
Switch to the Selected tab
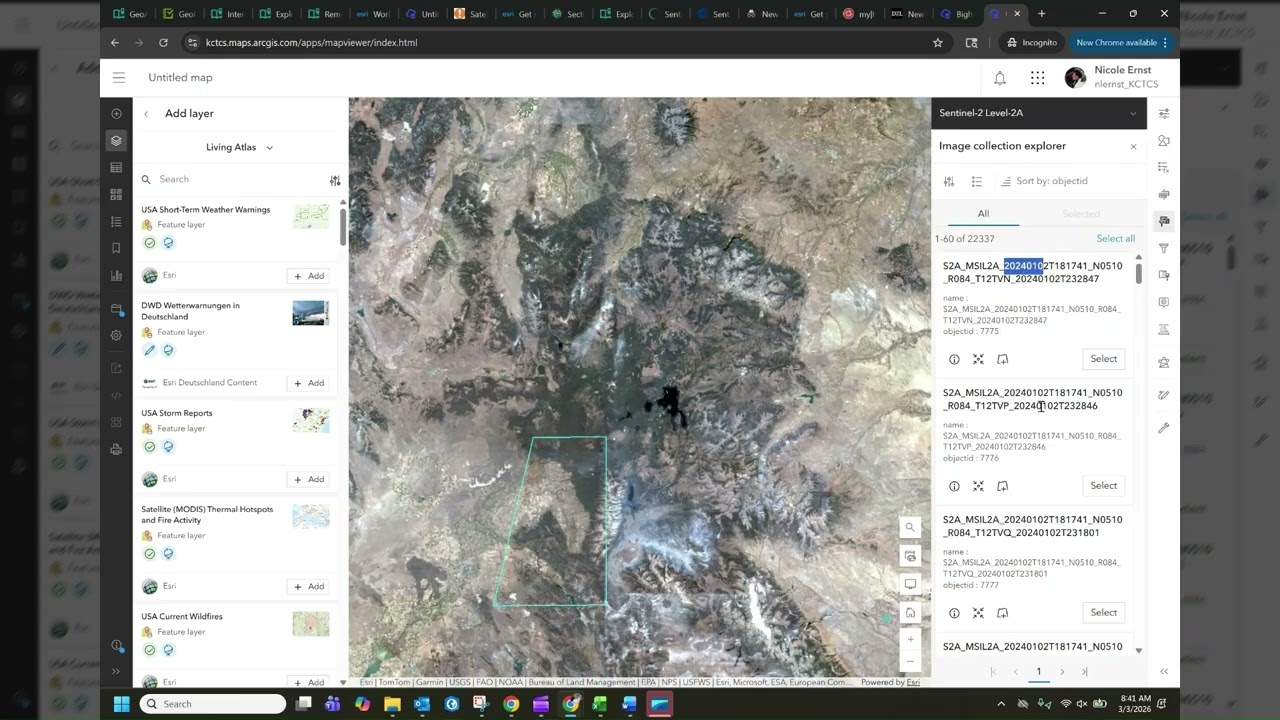coord(1081,213)
